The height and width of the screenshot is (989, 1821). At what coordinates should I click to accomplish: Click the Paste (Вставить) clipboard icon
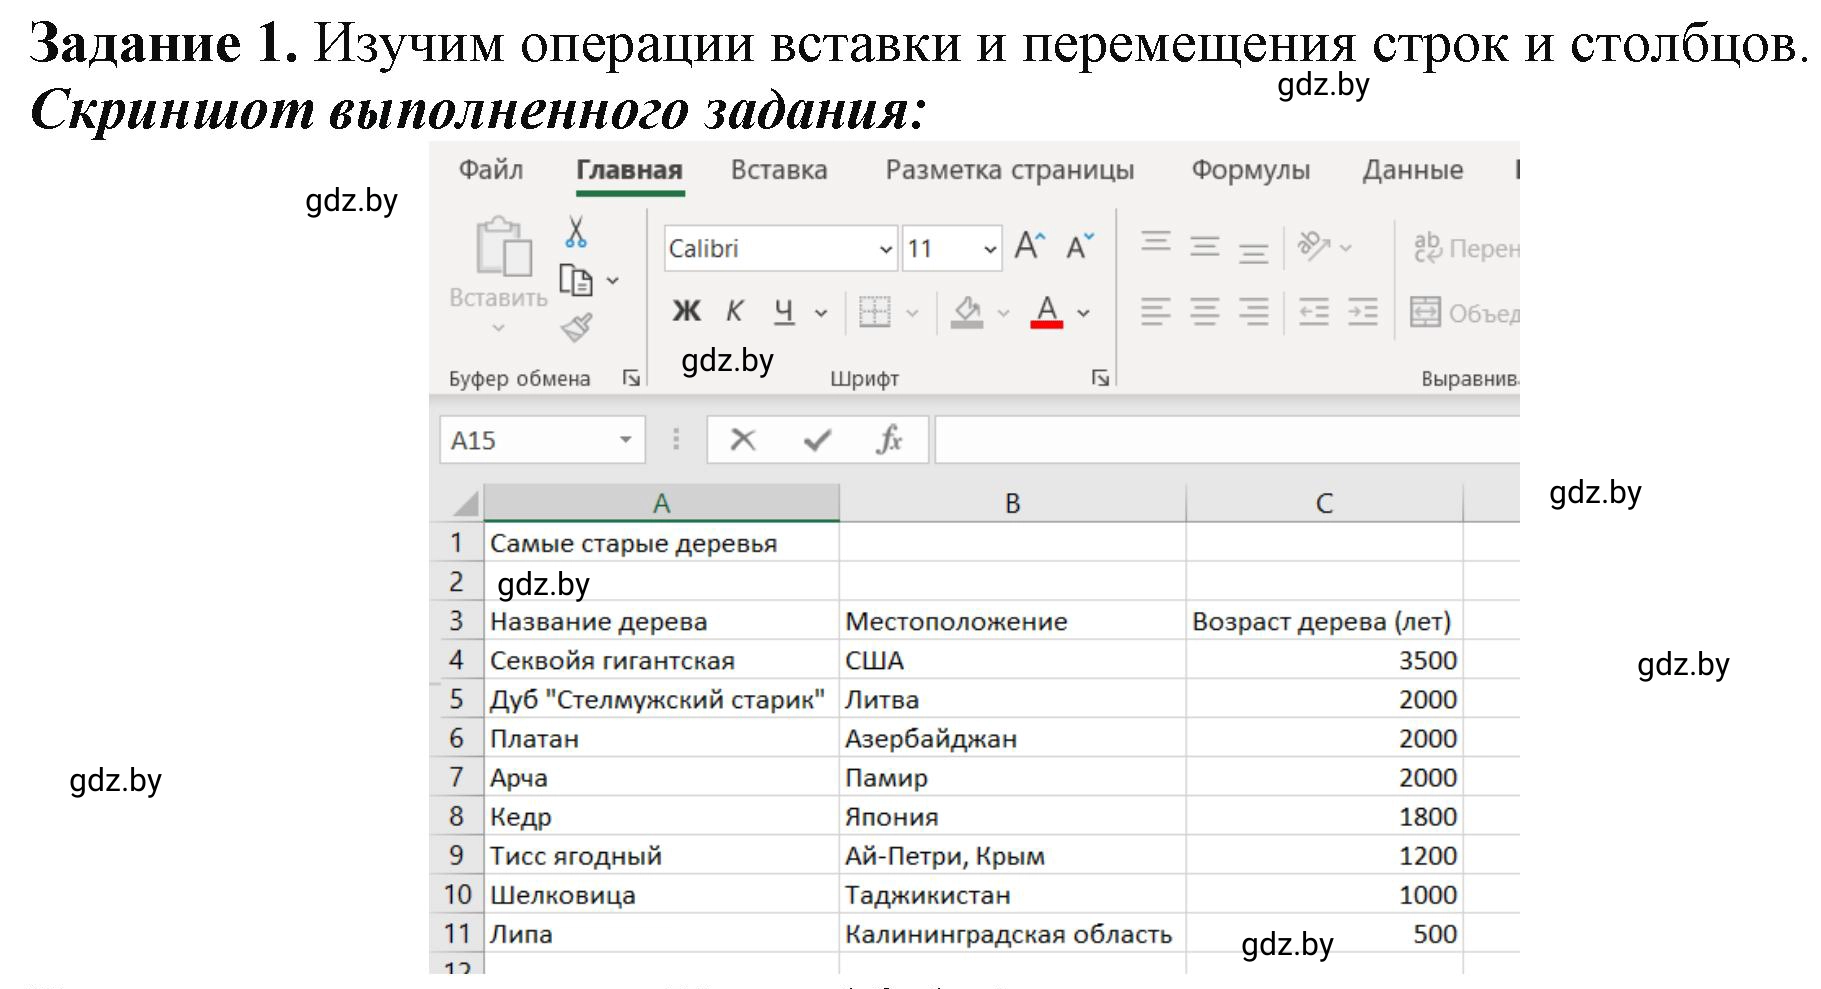(x=503, y=246)
